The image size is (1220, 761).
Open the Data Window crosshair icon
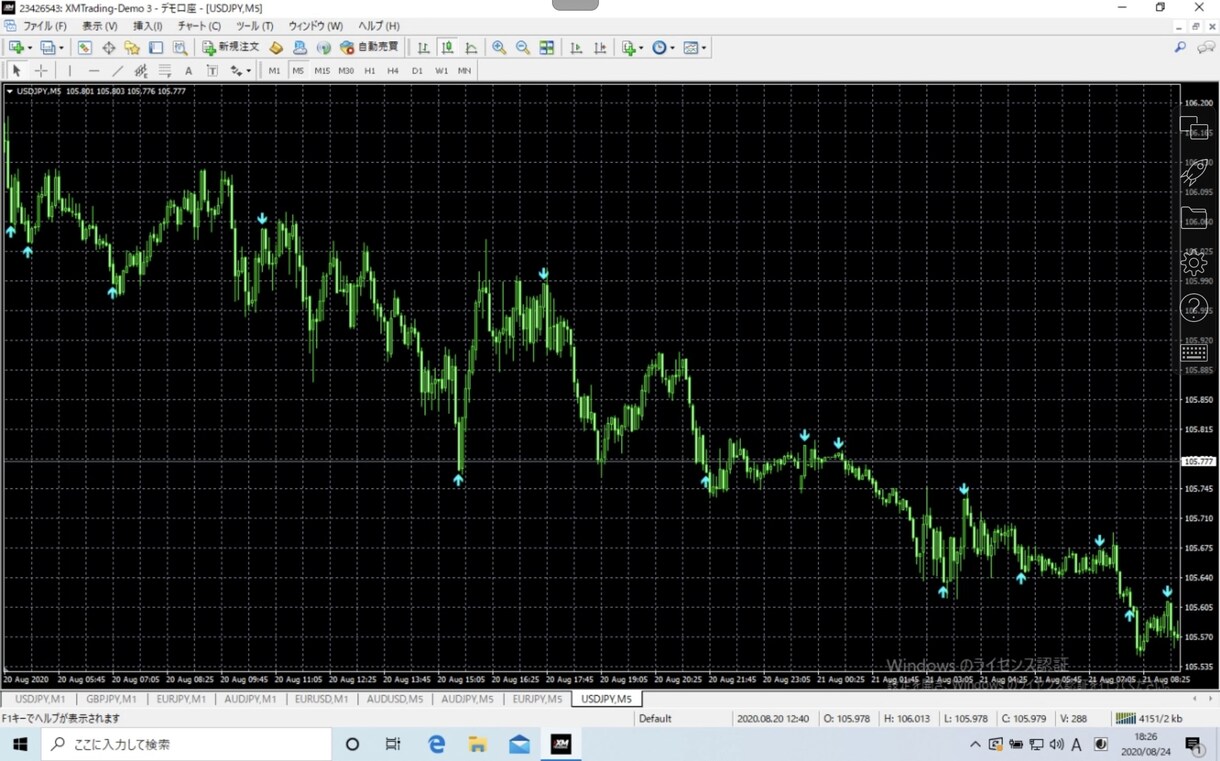(x=108, y=47)
